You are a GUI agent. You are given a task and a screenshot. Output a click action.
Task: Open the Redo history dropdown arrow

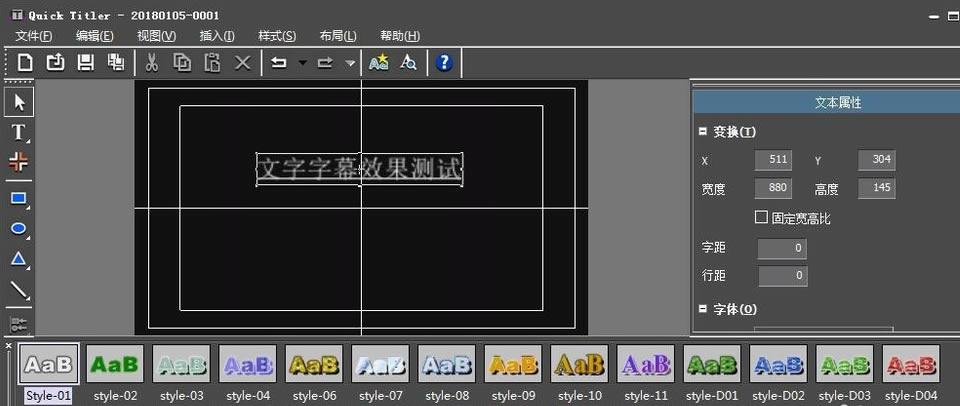349,62
